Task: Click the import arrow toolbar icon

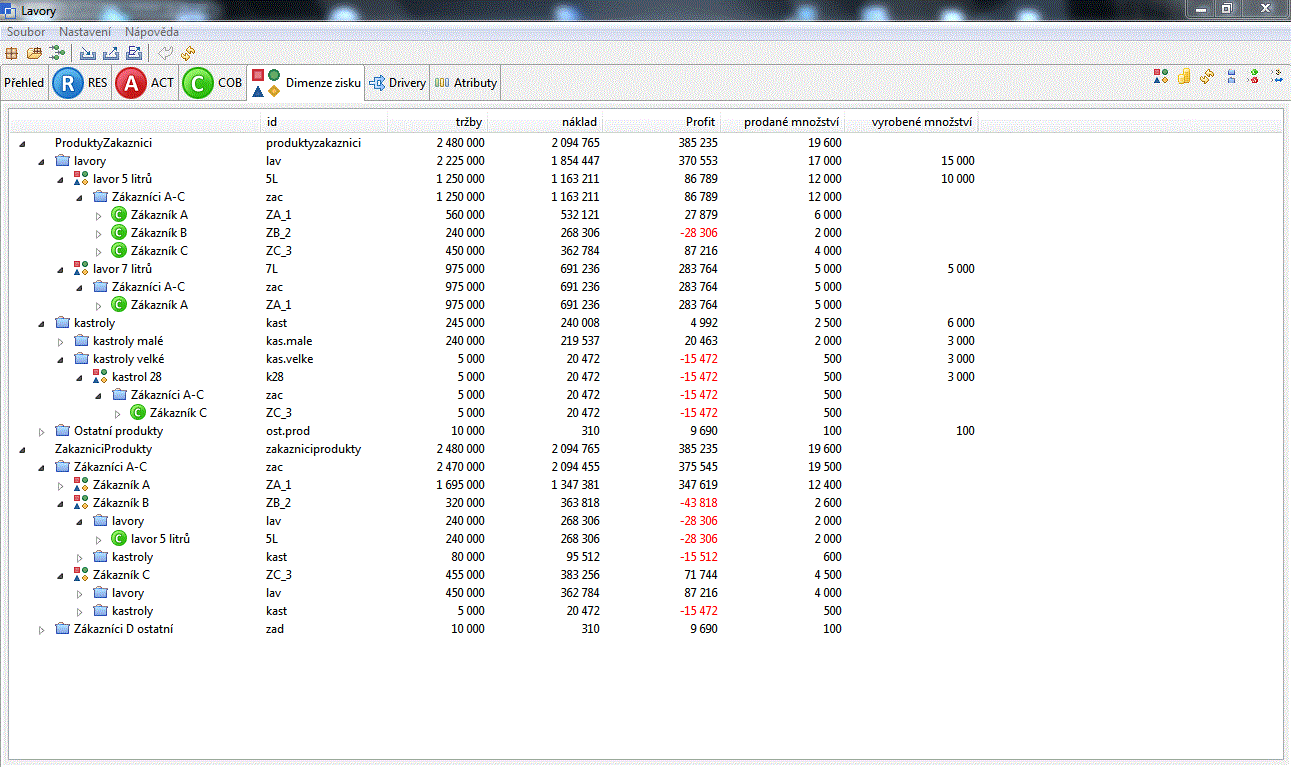Action: tap(88, 52)
